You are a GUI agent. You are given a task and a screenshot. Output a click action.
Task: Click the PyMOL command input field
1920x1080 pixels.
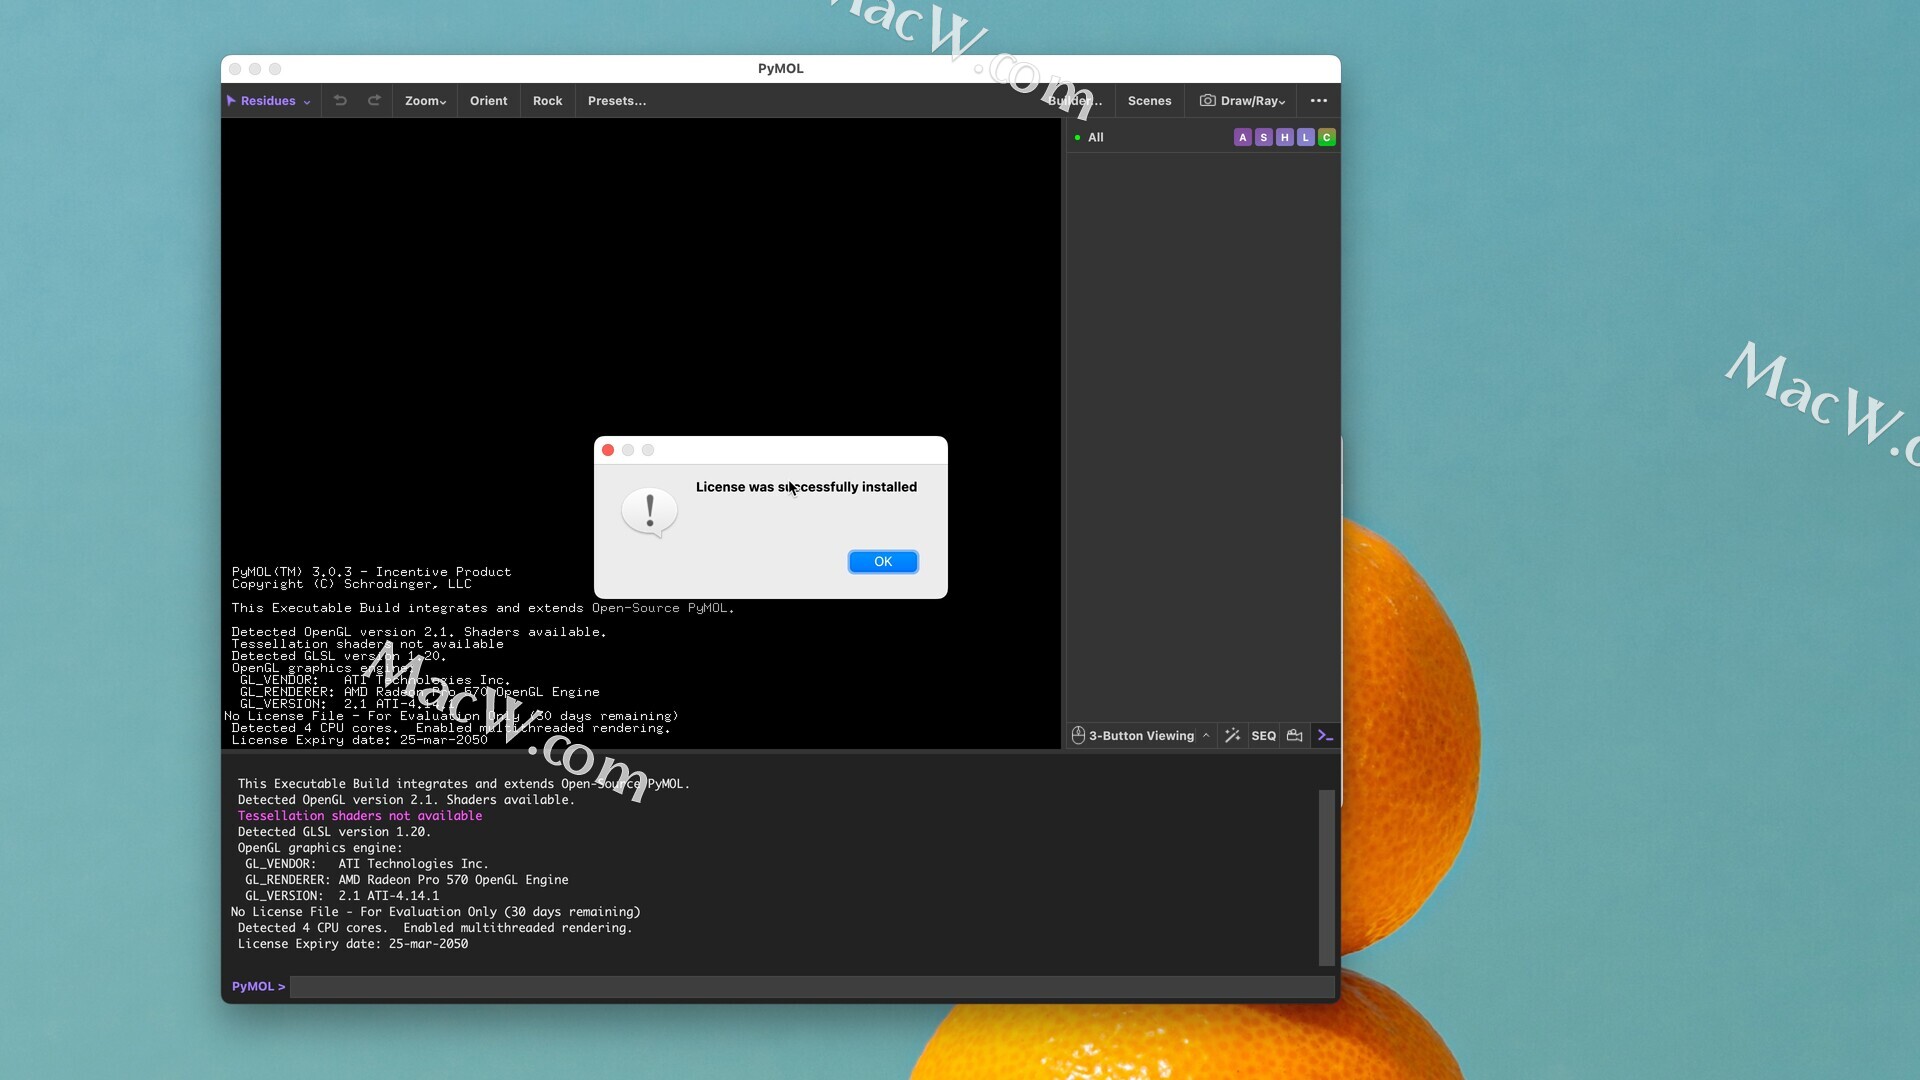pos(812,987)
